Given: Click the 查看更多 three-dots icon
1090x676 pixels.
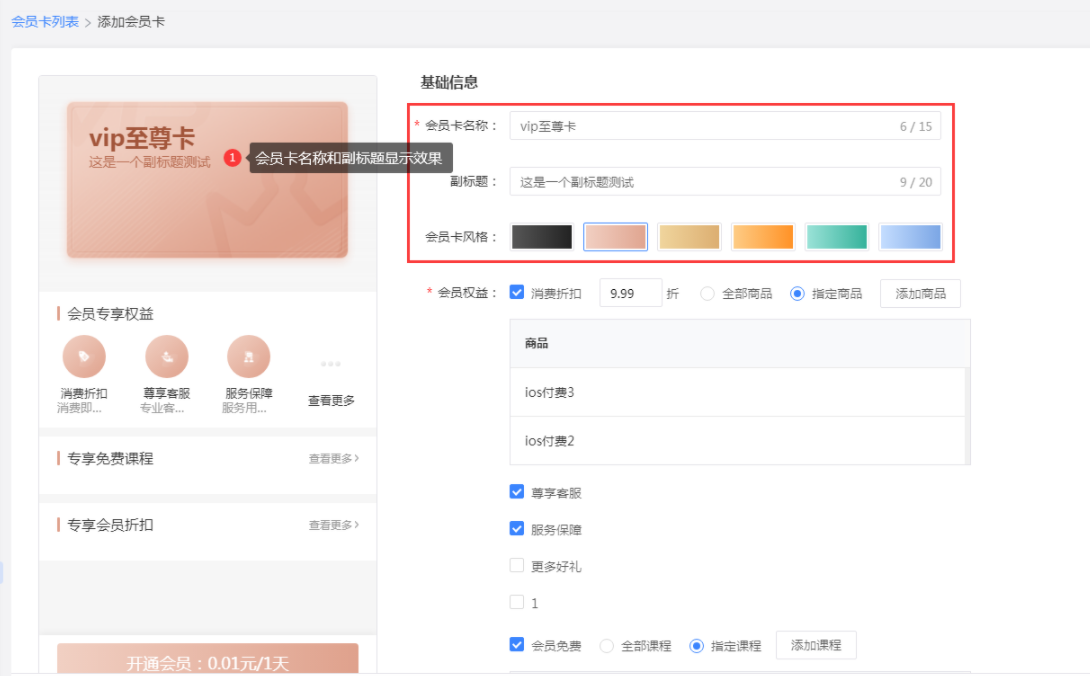Looking at the screenshot, I should pyautogui.click(x=331, y=364).
